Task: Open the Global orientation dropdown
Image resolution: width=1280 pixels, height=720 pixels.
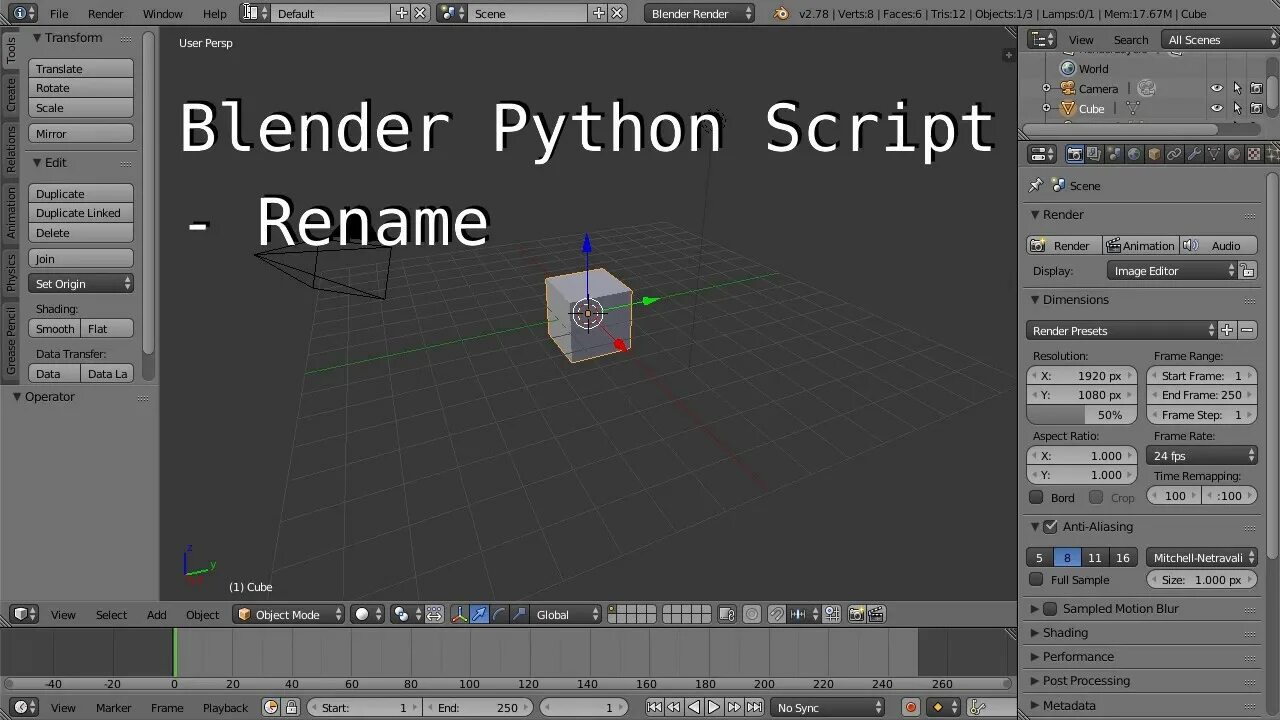Action: click(567, 614)
